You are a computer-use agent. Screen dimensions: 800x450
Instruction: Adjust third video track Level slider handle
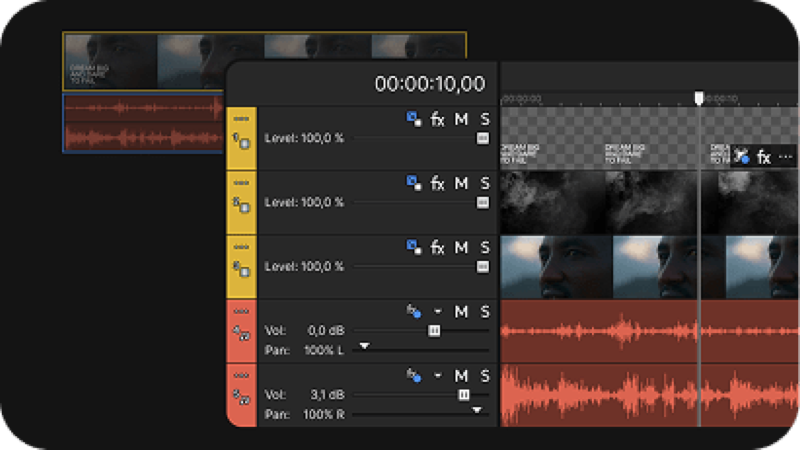[483, 266]
